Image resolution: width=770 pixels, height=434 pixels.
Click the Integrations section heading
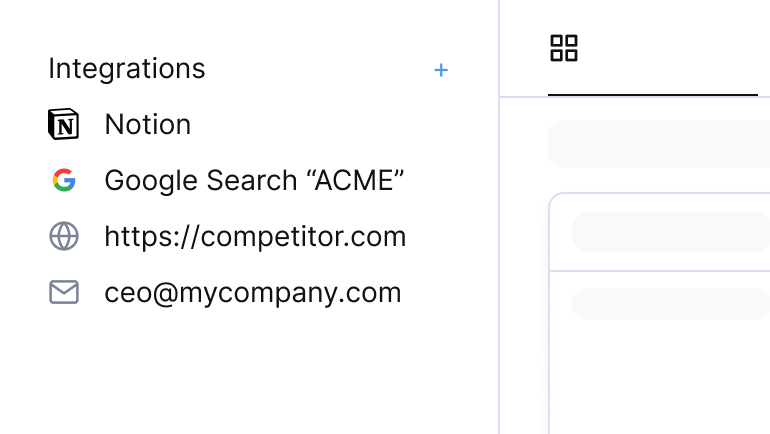click(x=127, y=69)
